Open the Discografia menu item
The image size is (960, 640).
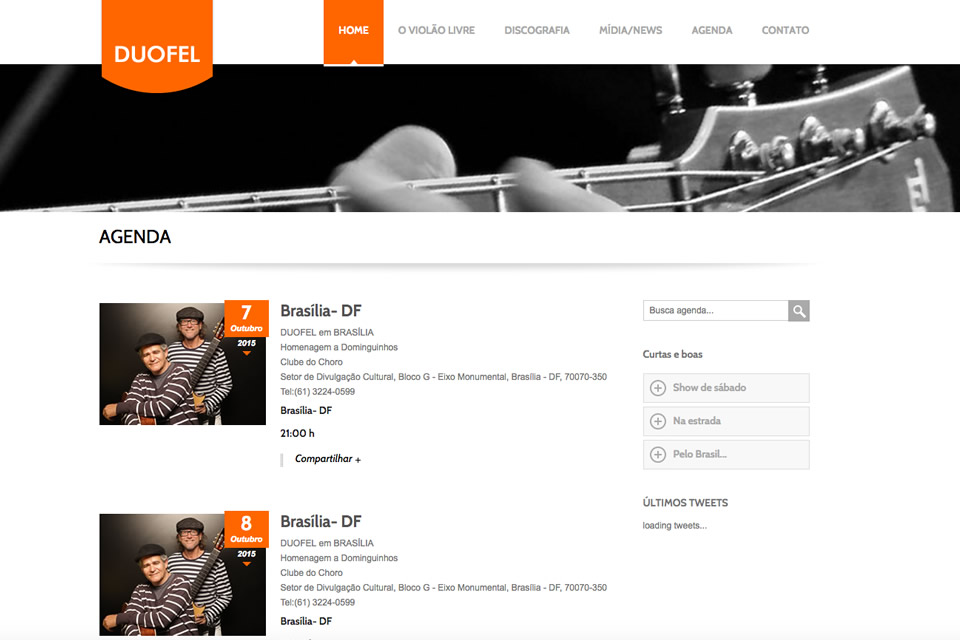tap(536, 30)
